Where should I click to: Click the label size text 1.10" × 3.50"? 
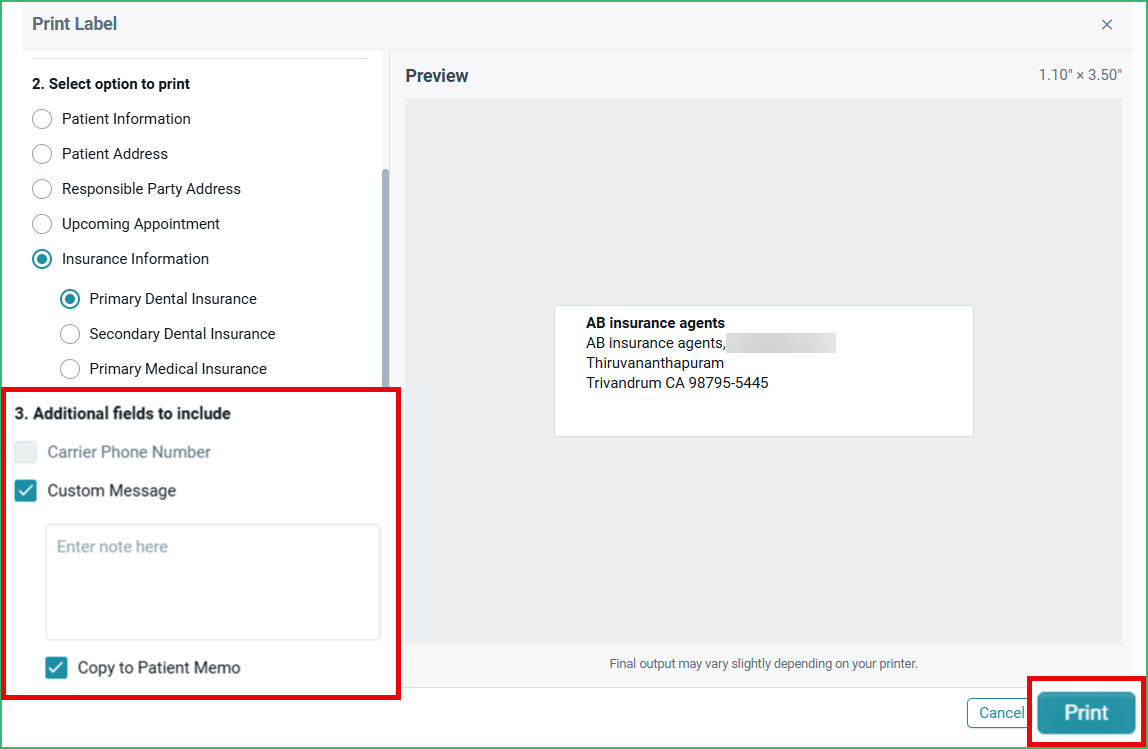[1080, 75]
